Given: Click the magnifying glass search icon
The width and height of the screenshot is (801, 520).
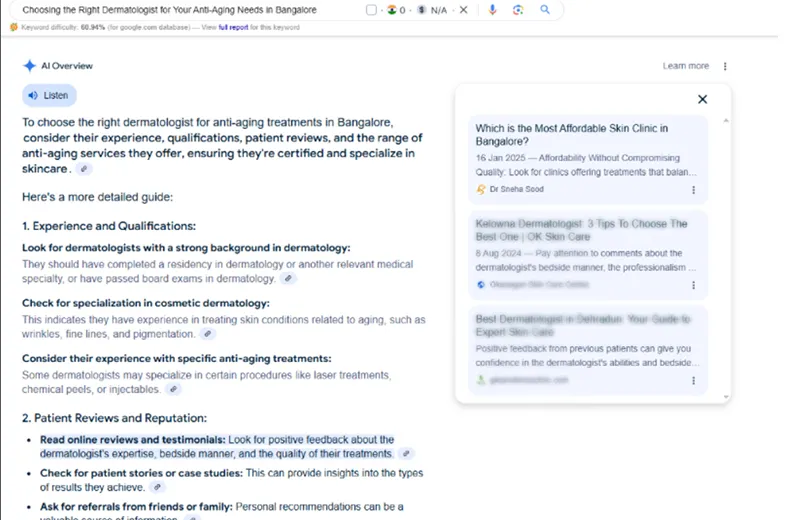Looking at the screenshot, I should click(545, 10).
